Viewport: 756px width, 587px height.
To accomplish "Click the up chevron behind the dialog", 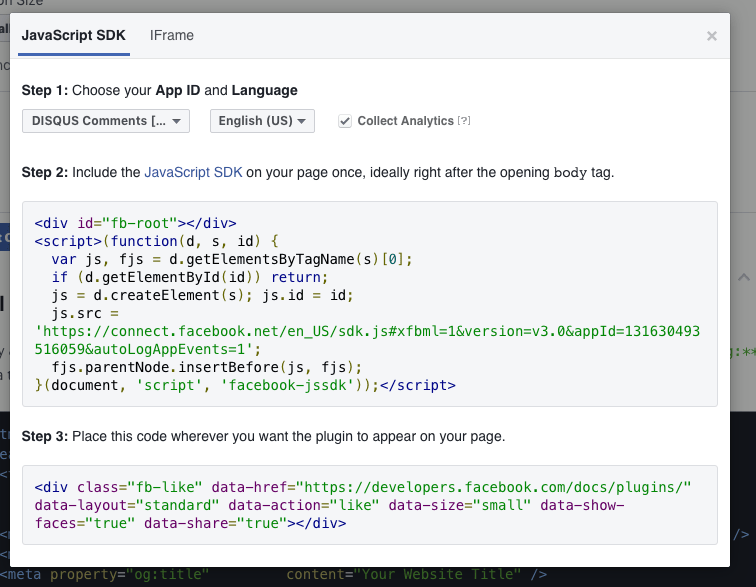I will (743, 277).
